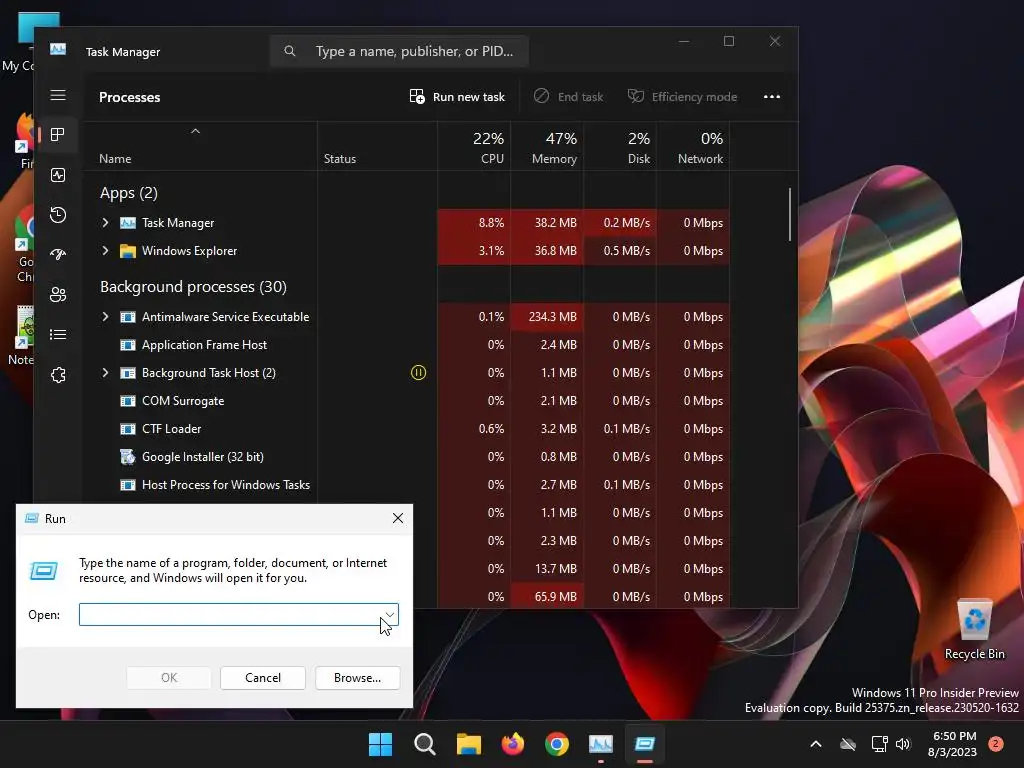Open the Recycle Bin desktop icon
This screenshot has width=1024, height=768.
tap(975, 630)
